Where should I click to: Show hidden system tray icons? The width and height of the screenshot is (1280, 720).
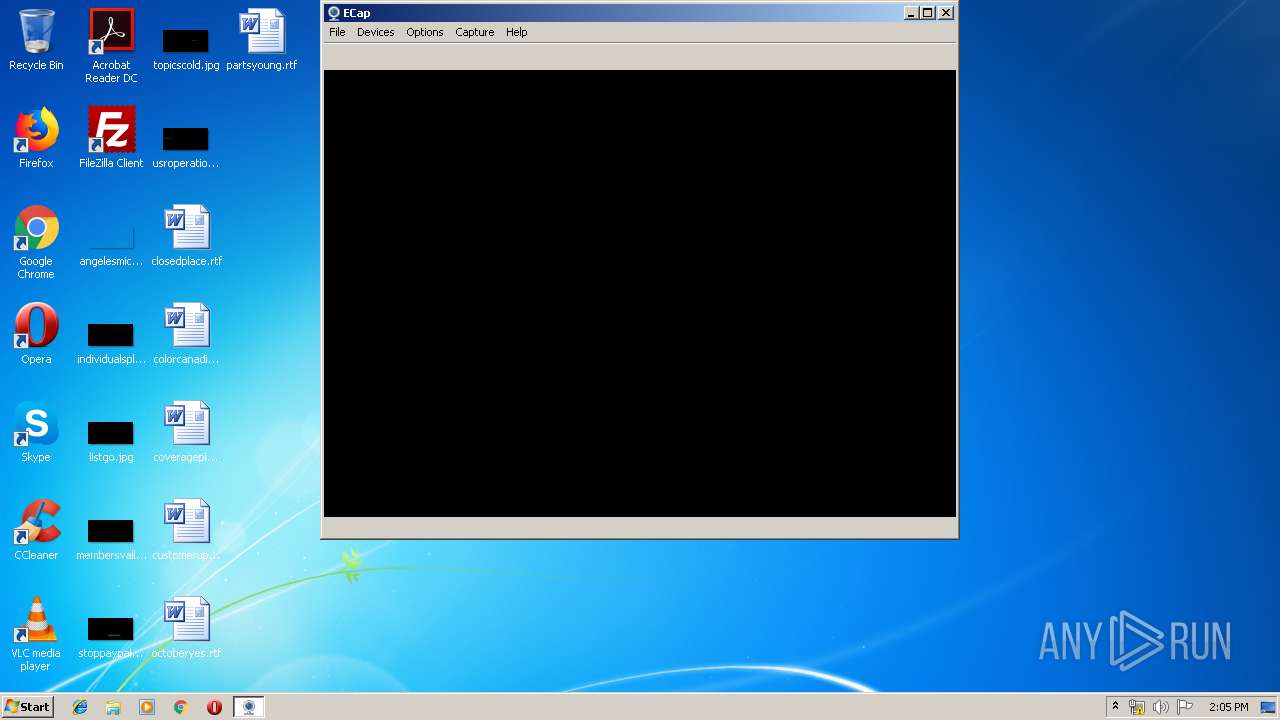(x=1115, y=707)
